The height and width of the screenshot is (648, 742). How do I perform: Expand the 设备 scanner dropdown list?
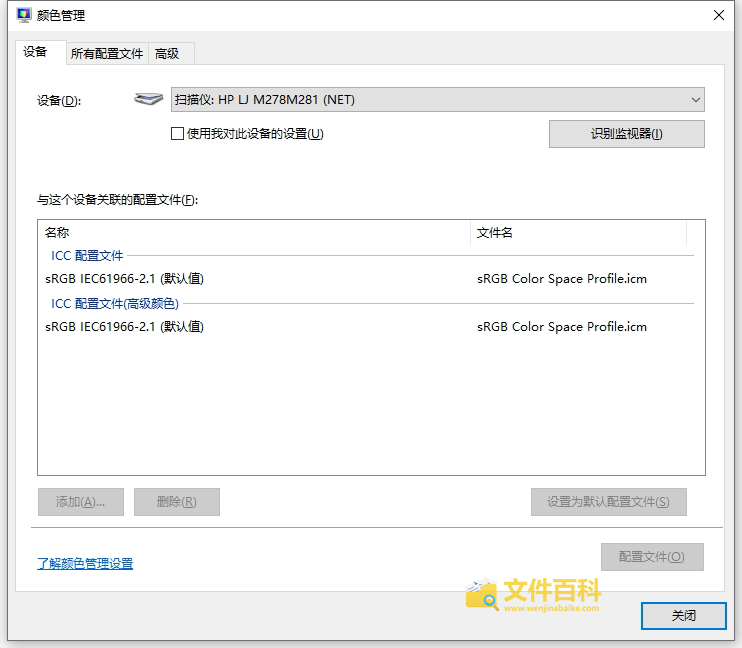point(437,99)
